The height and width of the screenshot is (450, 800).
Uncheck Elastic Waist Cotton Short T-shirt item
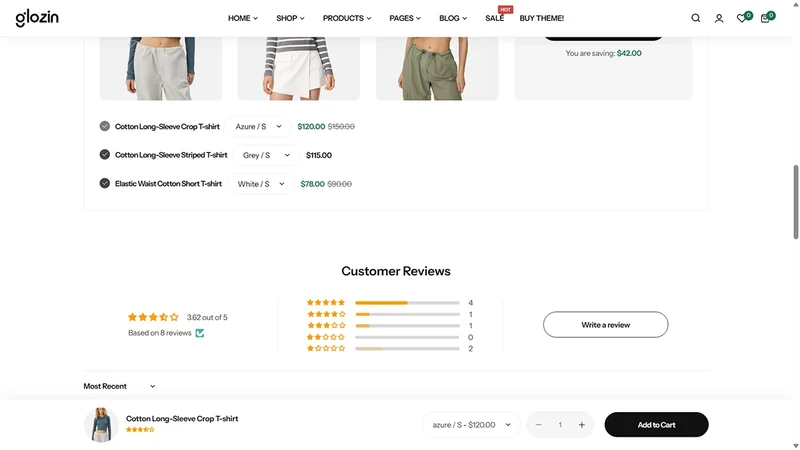(105, 183)
